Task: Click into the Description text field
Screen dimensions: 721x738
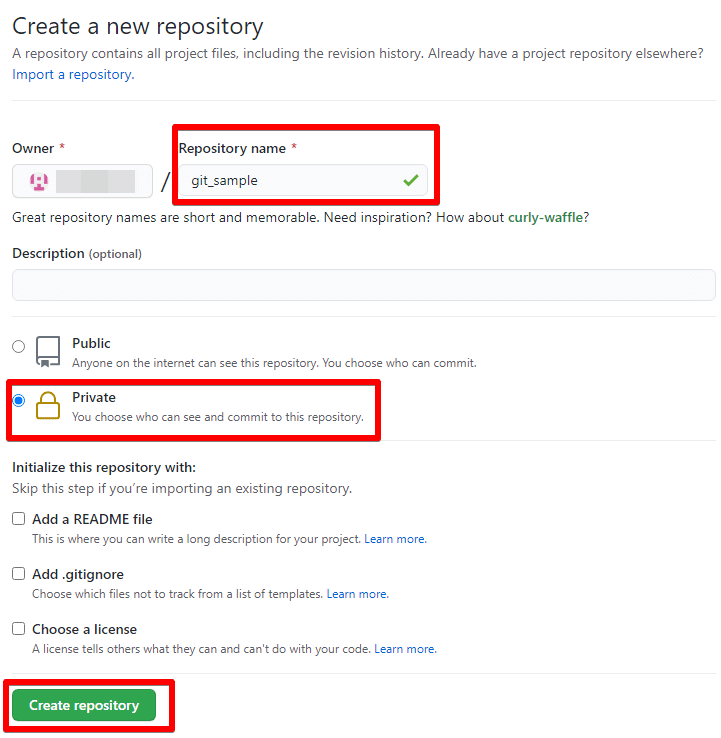Action: (x=364, y=285)
